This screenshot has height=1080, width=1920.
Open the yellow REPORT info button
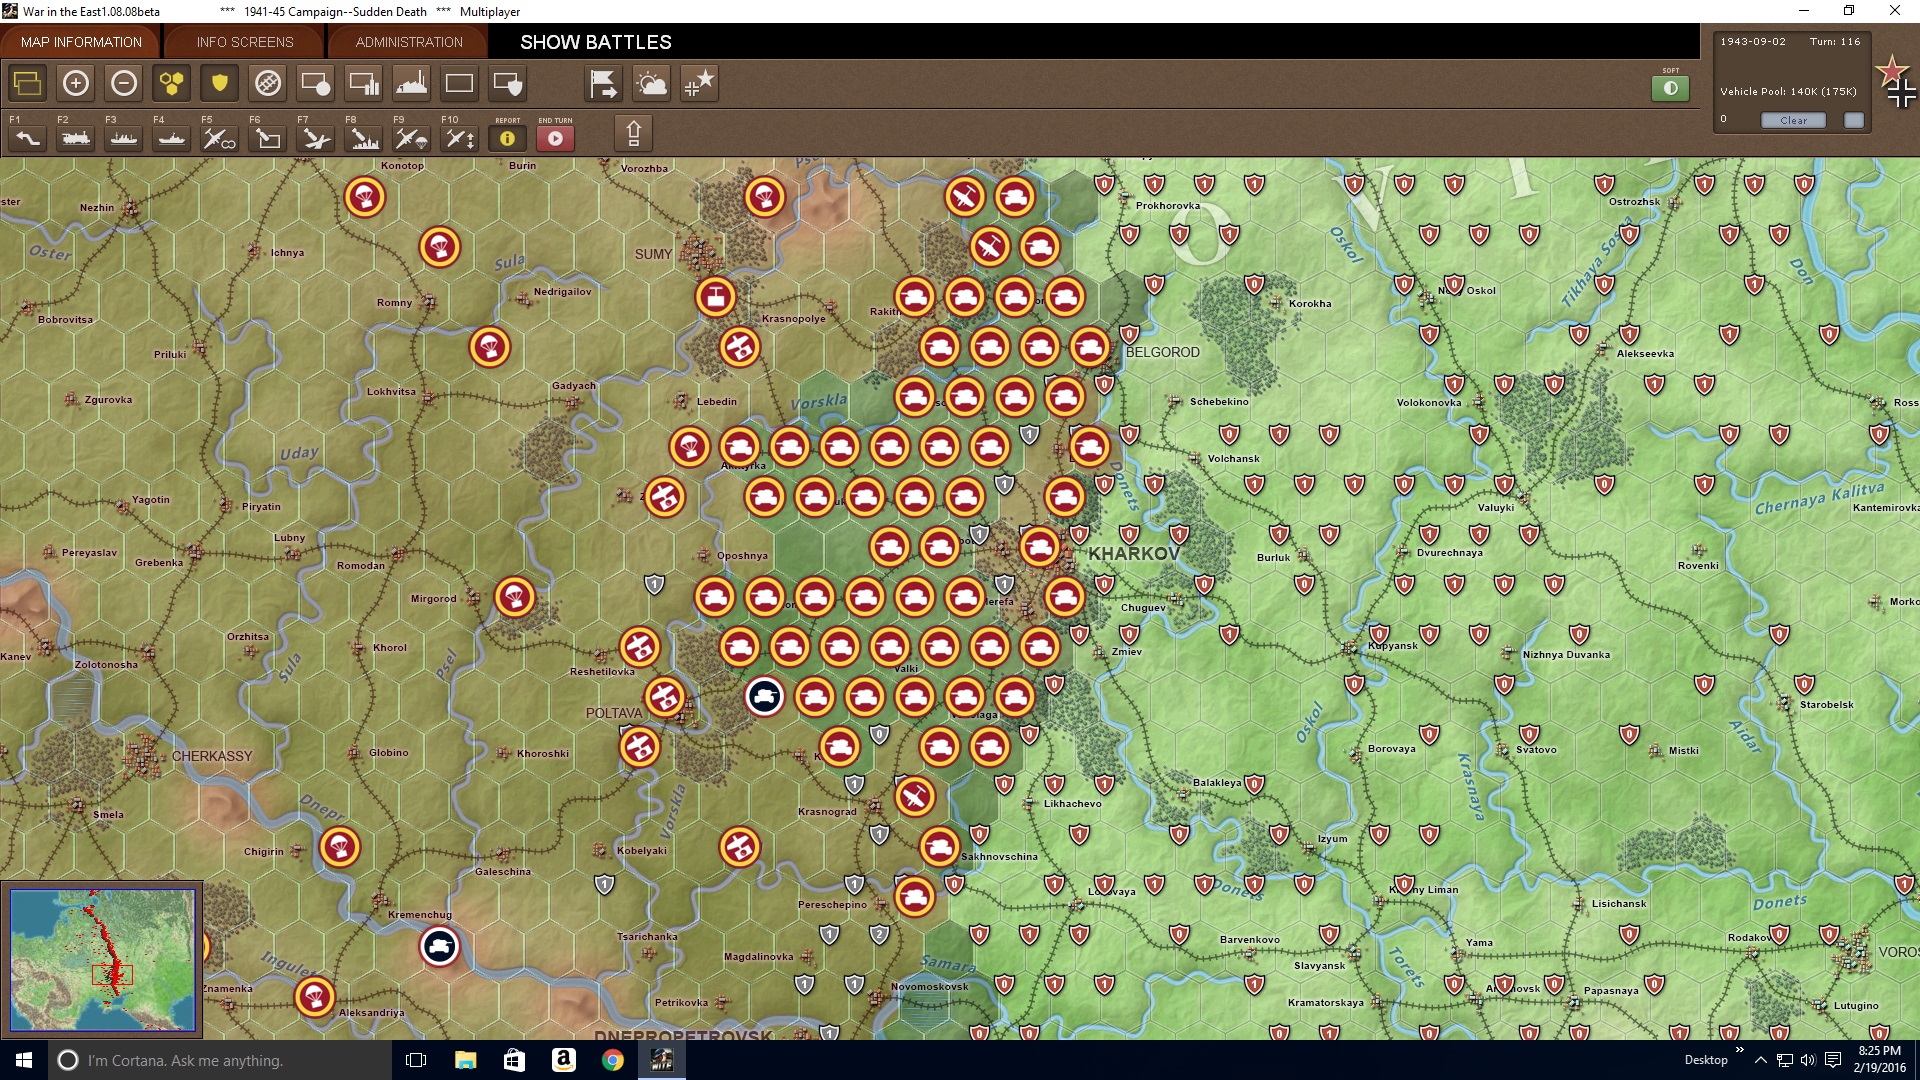tap(508, 138)
